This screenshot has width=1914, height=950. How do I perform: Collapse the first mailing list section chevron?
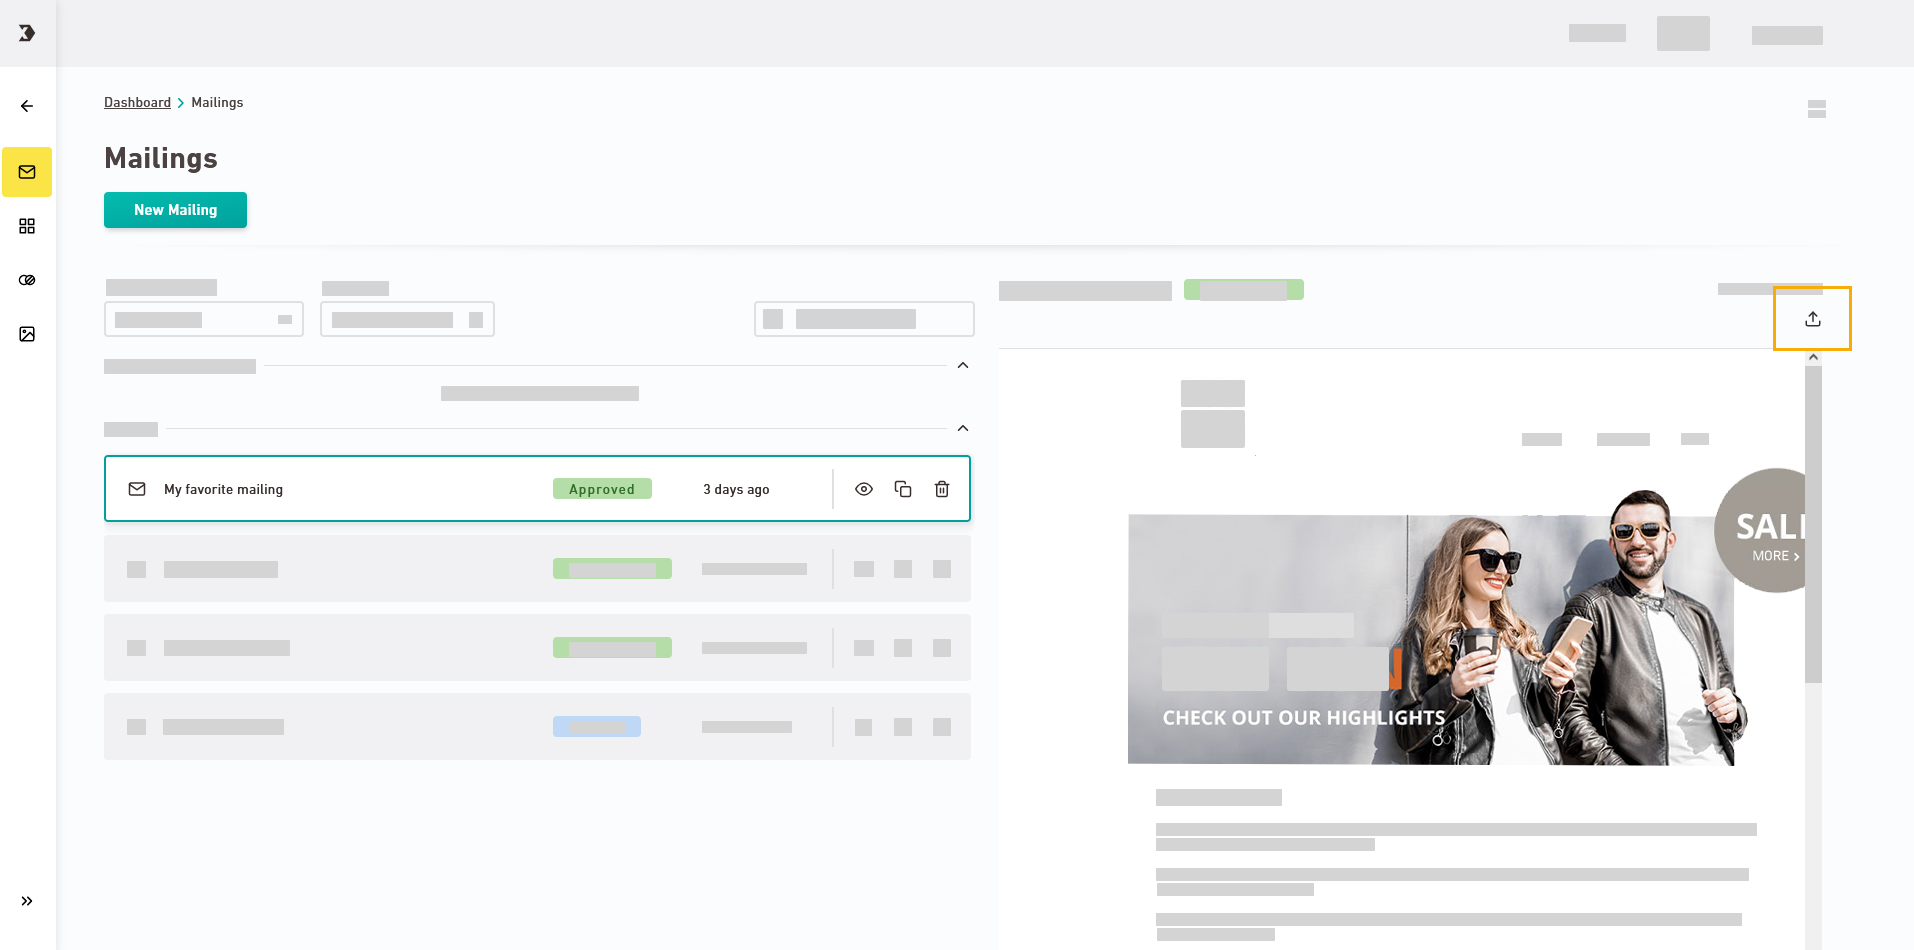click(x=963, y=365)
